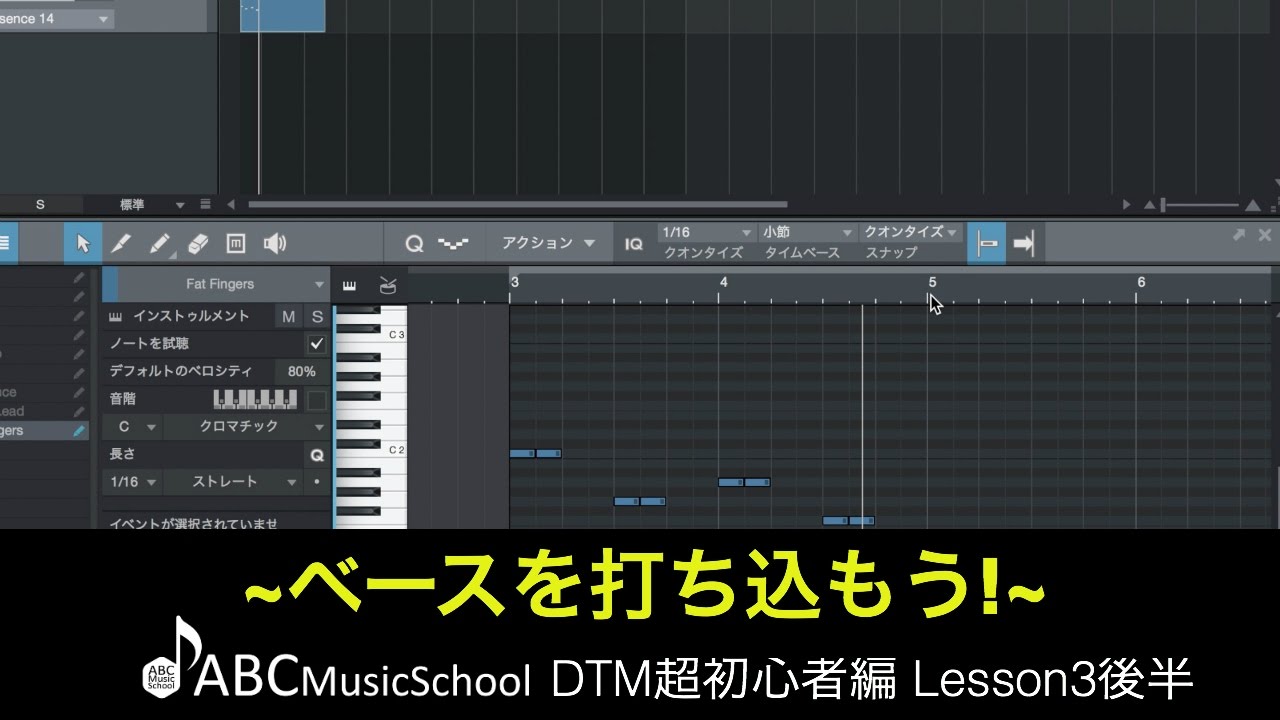Open the アクション menu
The height and width of the screenshot is (720, 1280).
click(548, 243)
